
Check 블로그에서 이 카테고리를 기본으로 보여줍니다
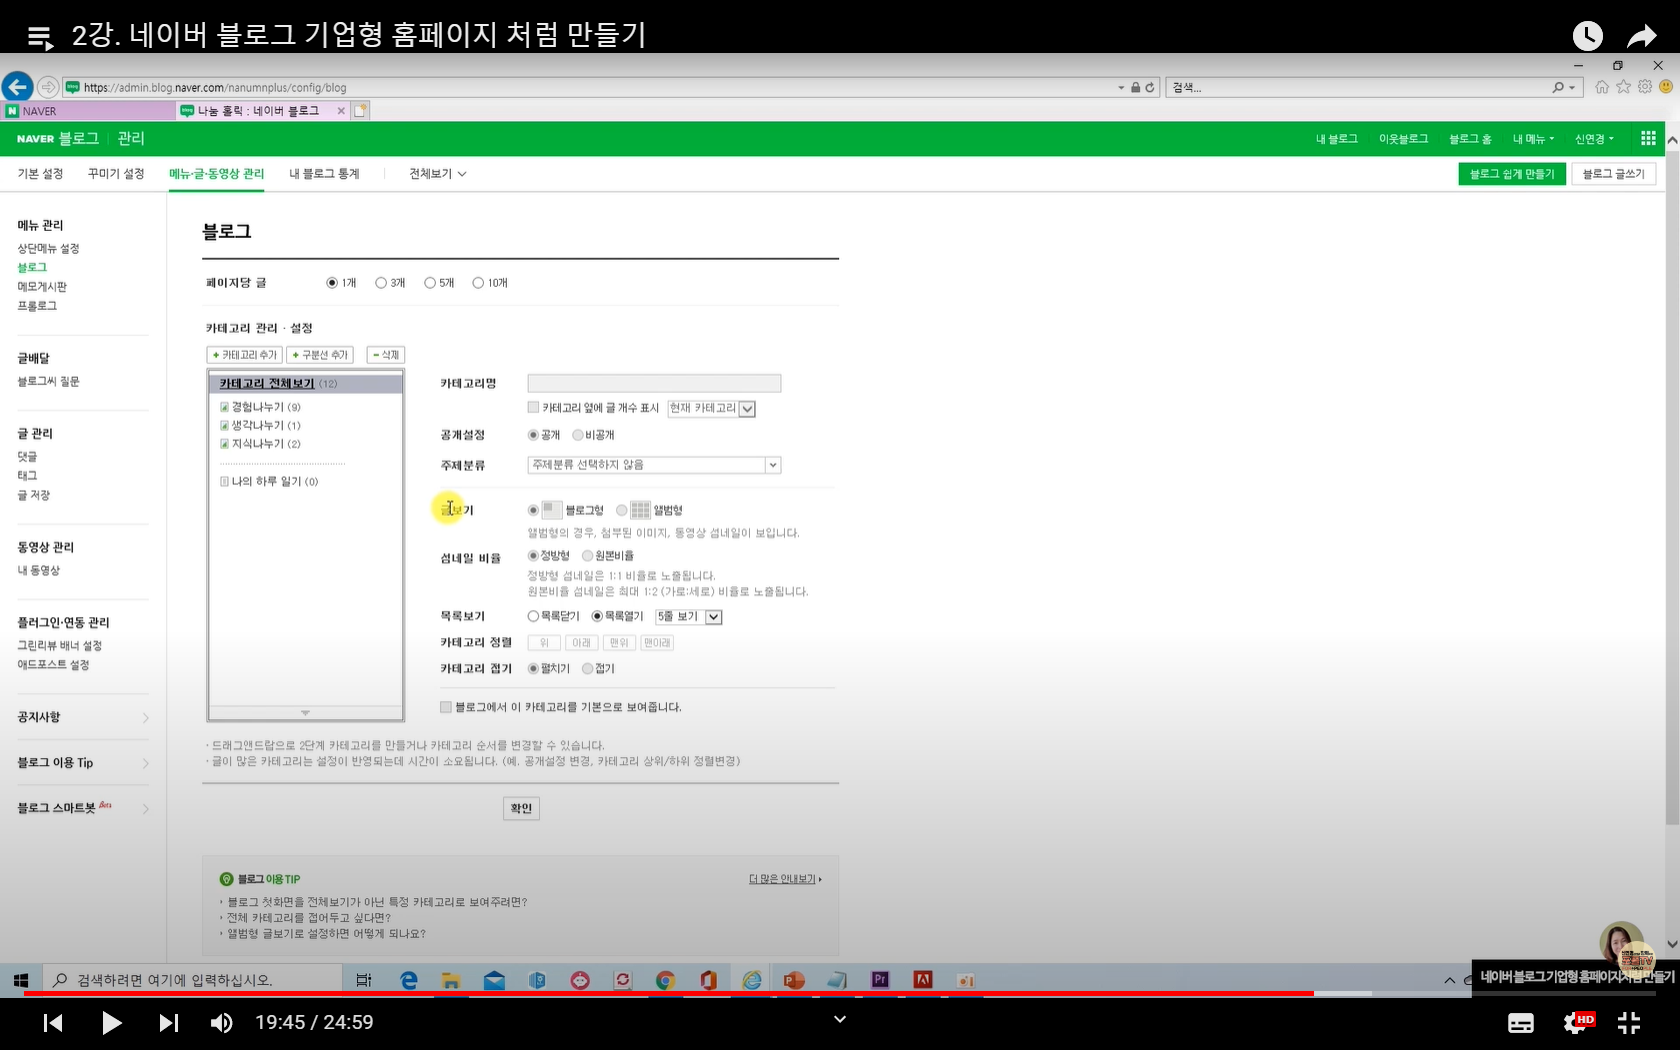[x=446, y=707]
